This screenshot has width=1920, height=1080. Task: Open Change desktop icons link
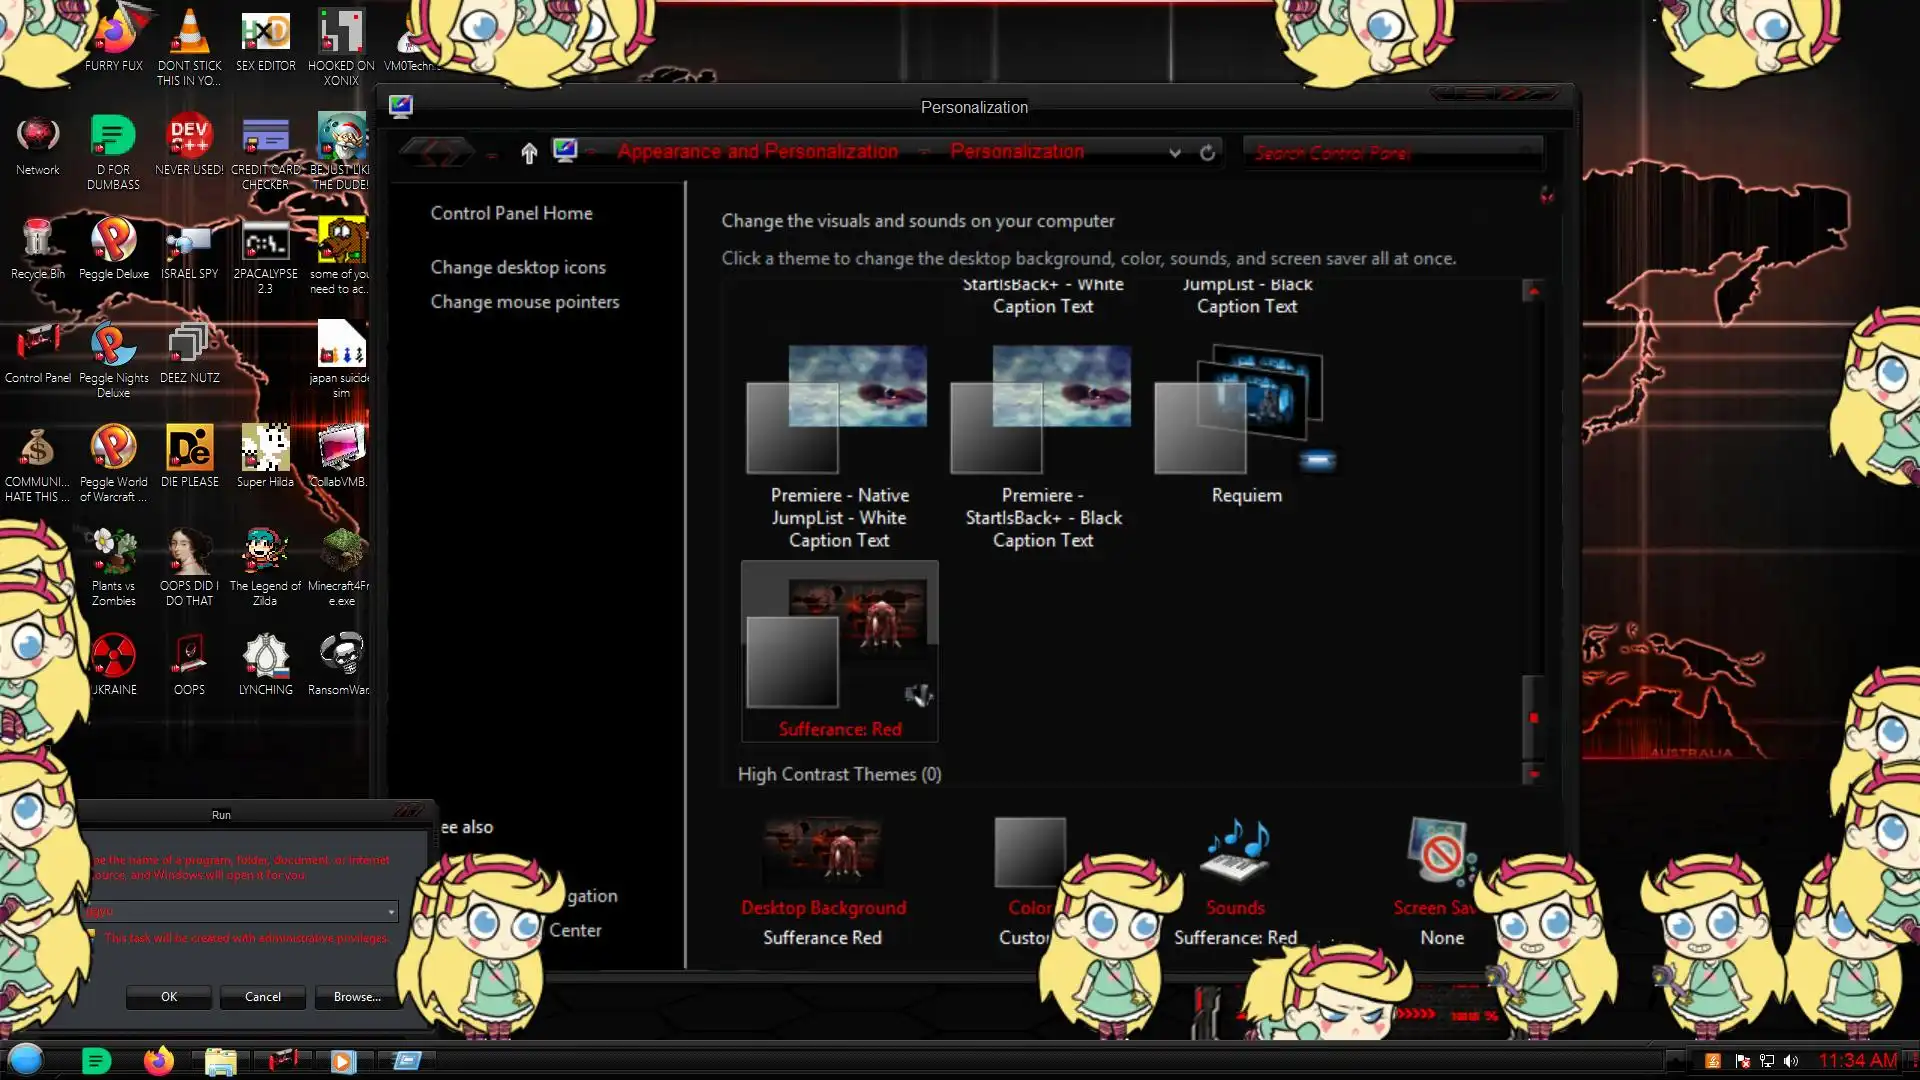click(517, 267)
